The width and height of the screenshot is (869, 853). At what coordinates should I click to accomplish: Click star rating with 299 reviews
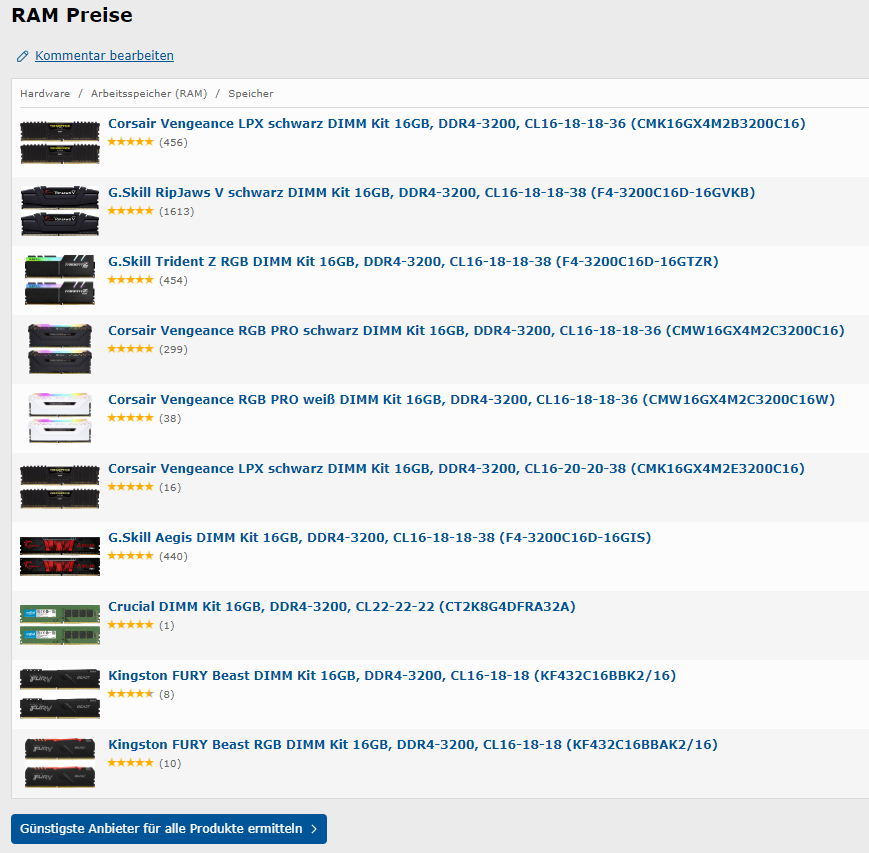(130, 349)
